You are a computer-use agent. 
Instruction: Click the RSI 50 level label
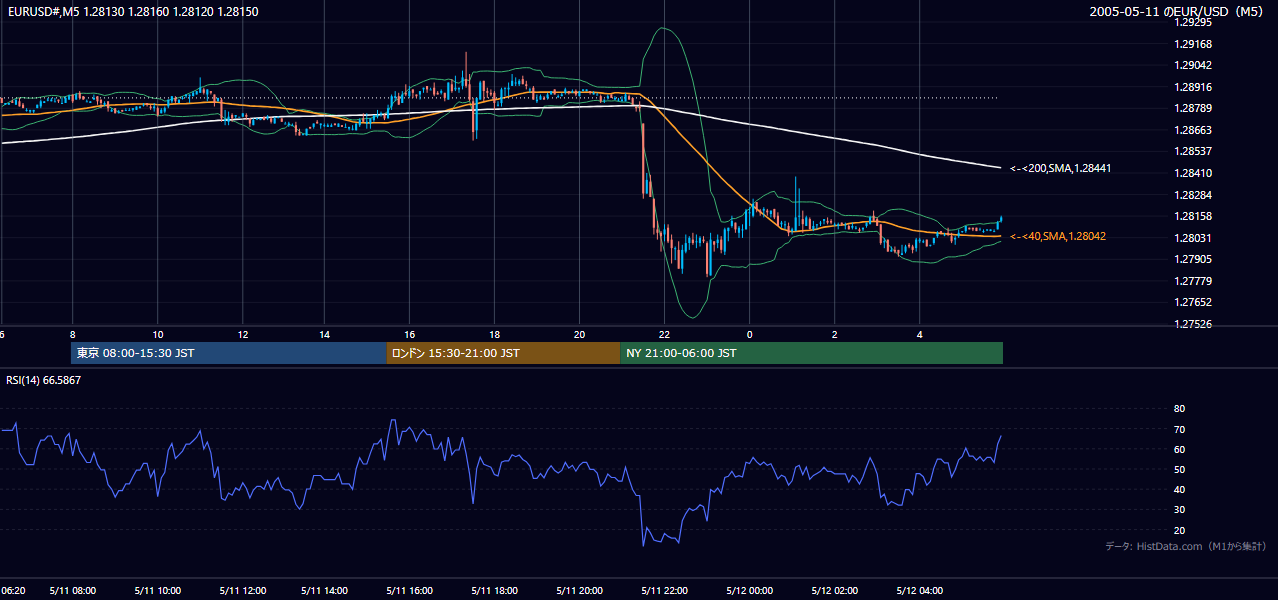coord(1179,469)
